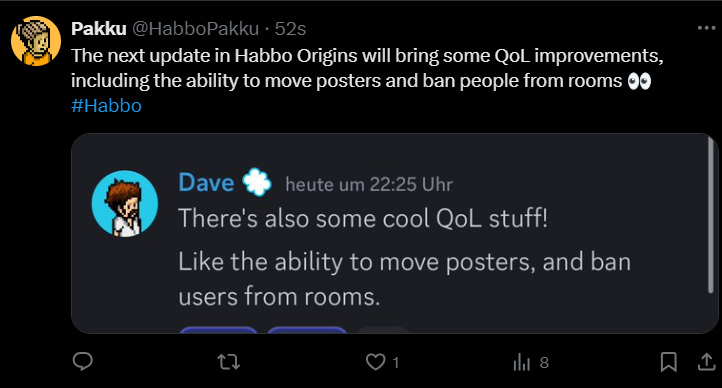Click the first purple reaction button
The height and width of the screenshot is (388, 722).
218,330
